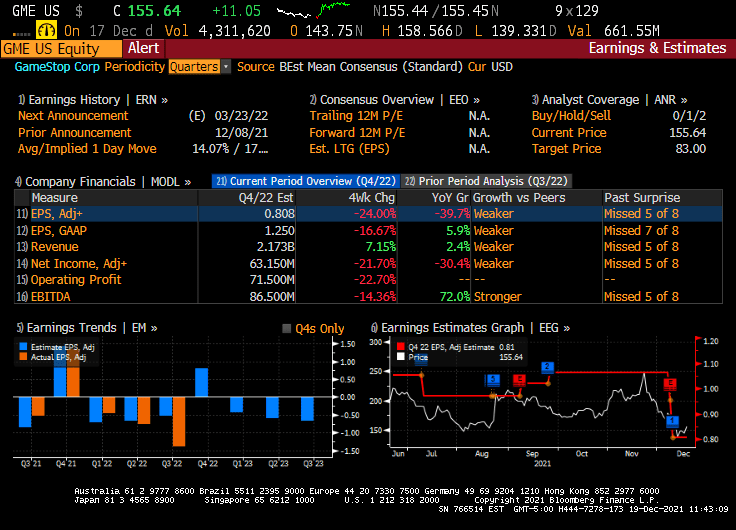736x530 pixels.
Task: Click the lowest blue marker in December
Action: (672, 421)
